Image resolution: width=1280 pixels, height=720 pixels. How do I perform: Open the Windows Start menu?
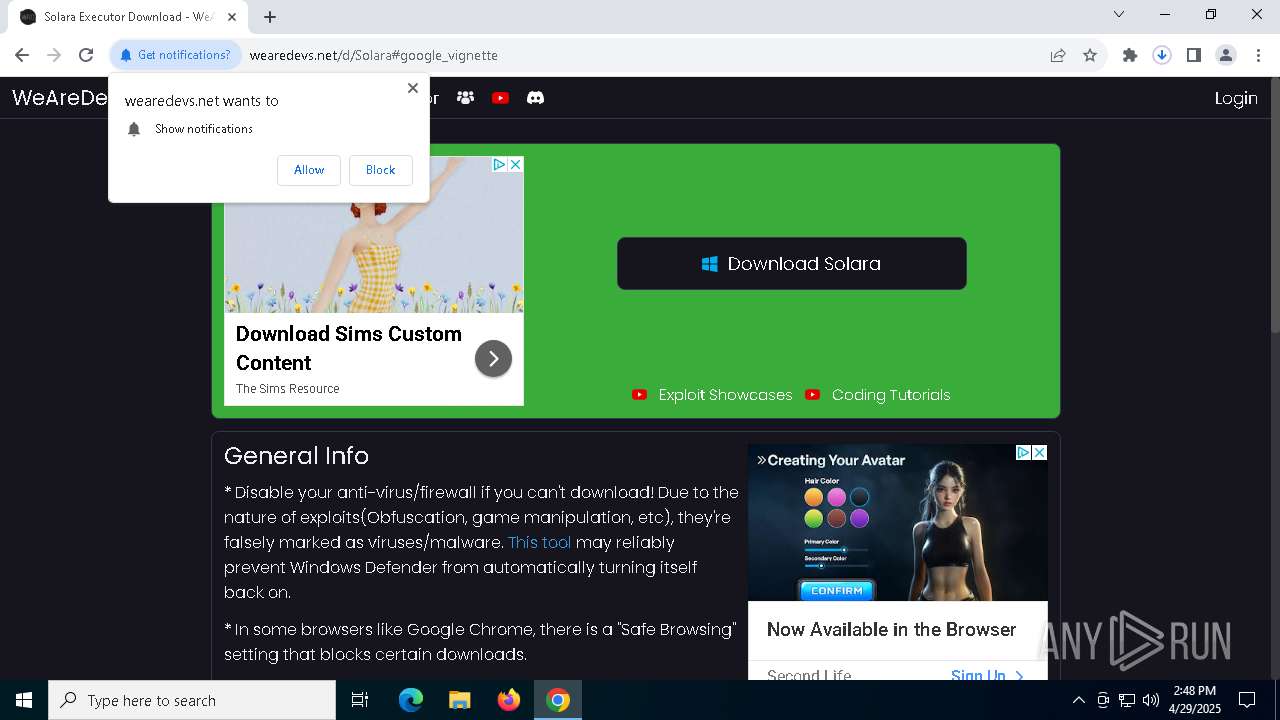click(x=24, y=700)
